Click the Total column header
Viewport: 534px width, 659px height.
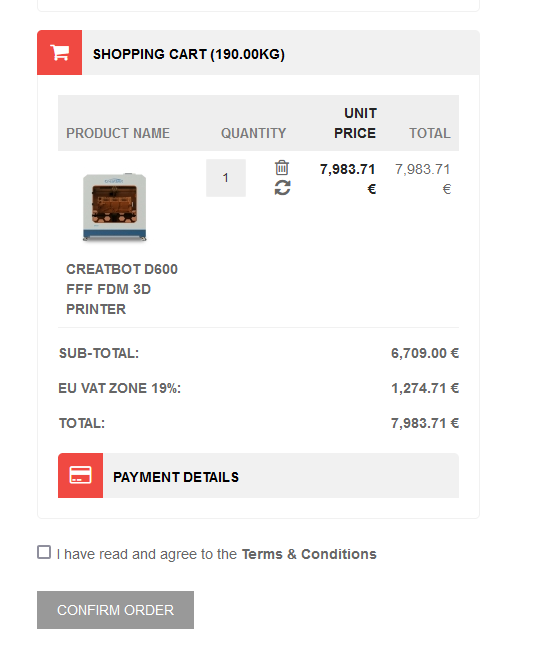pos(429,133)
